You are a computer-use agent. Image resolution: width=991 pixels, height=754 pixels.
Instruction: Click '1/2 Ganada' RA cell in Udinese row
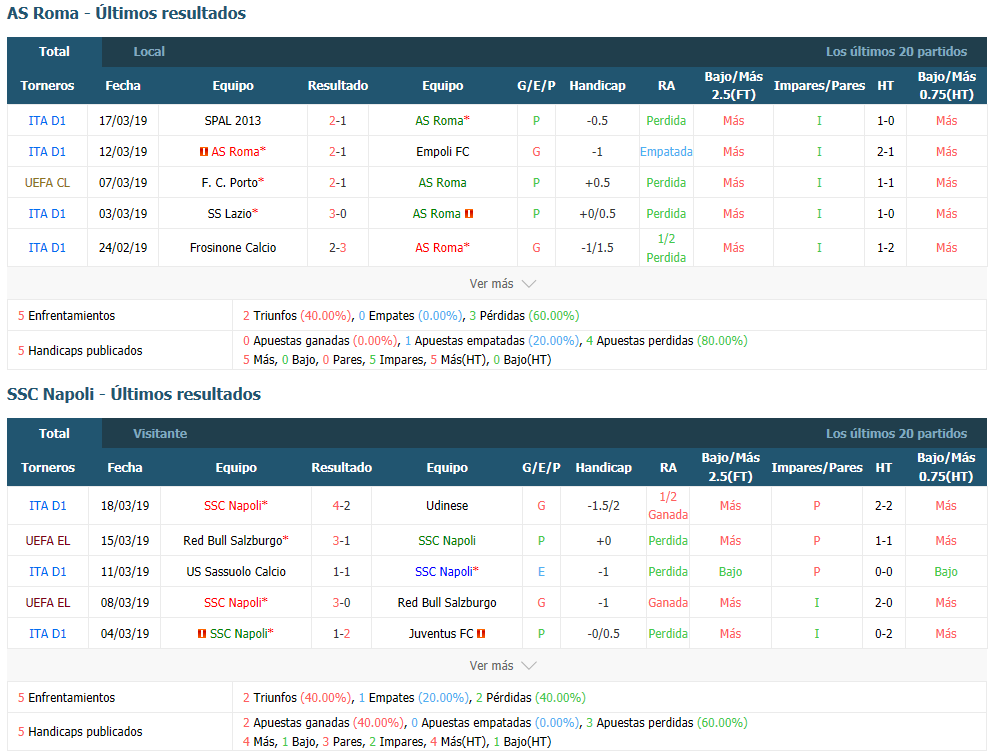[668, 506]
